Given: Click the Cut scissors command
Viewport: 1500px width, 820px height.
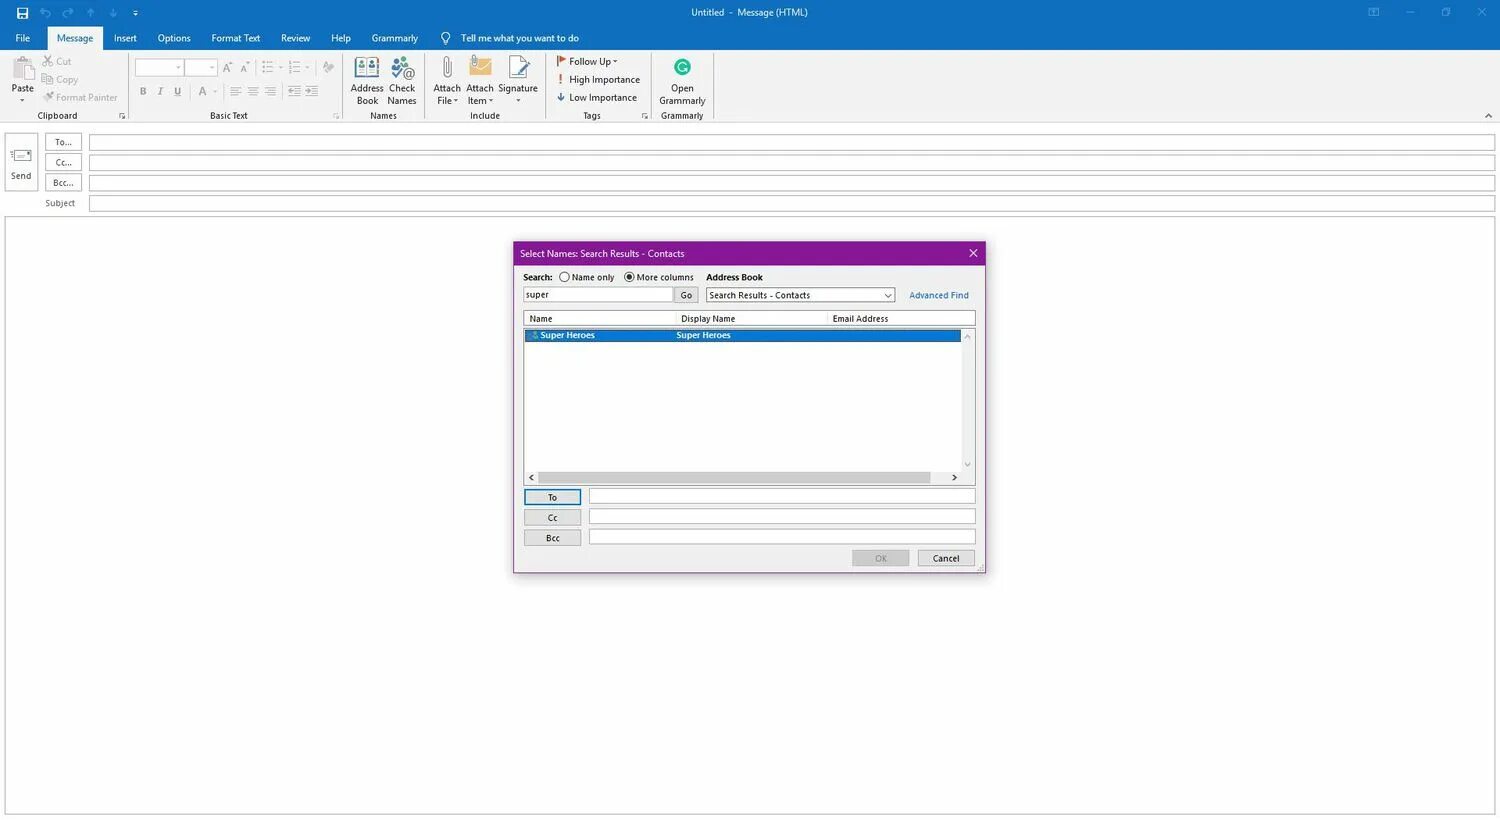Looking at the screenshot, I should click(x=57, y=61).
